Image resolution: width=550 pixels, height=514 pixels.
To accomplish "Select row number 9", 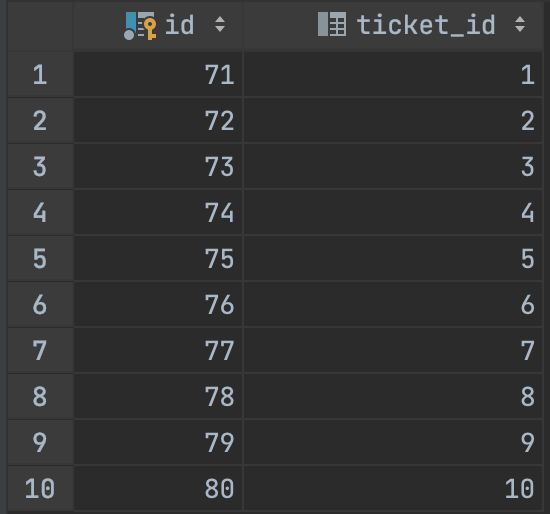I will click(40, 442).
